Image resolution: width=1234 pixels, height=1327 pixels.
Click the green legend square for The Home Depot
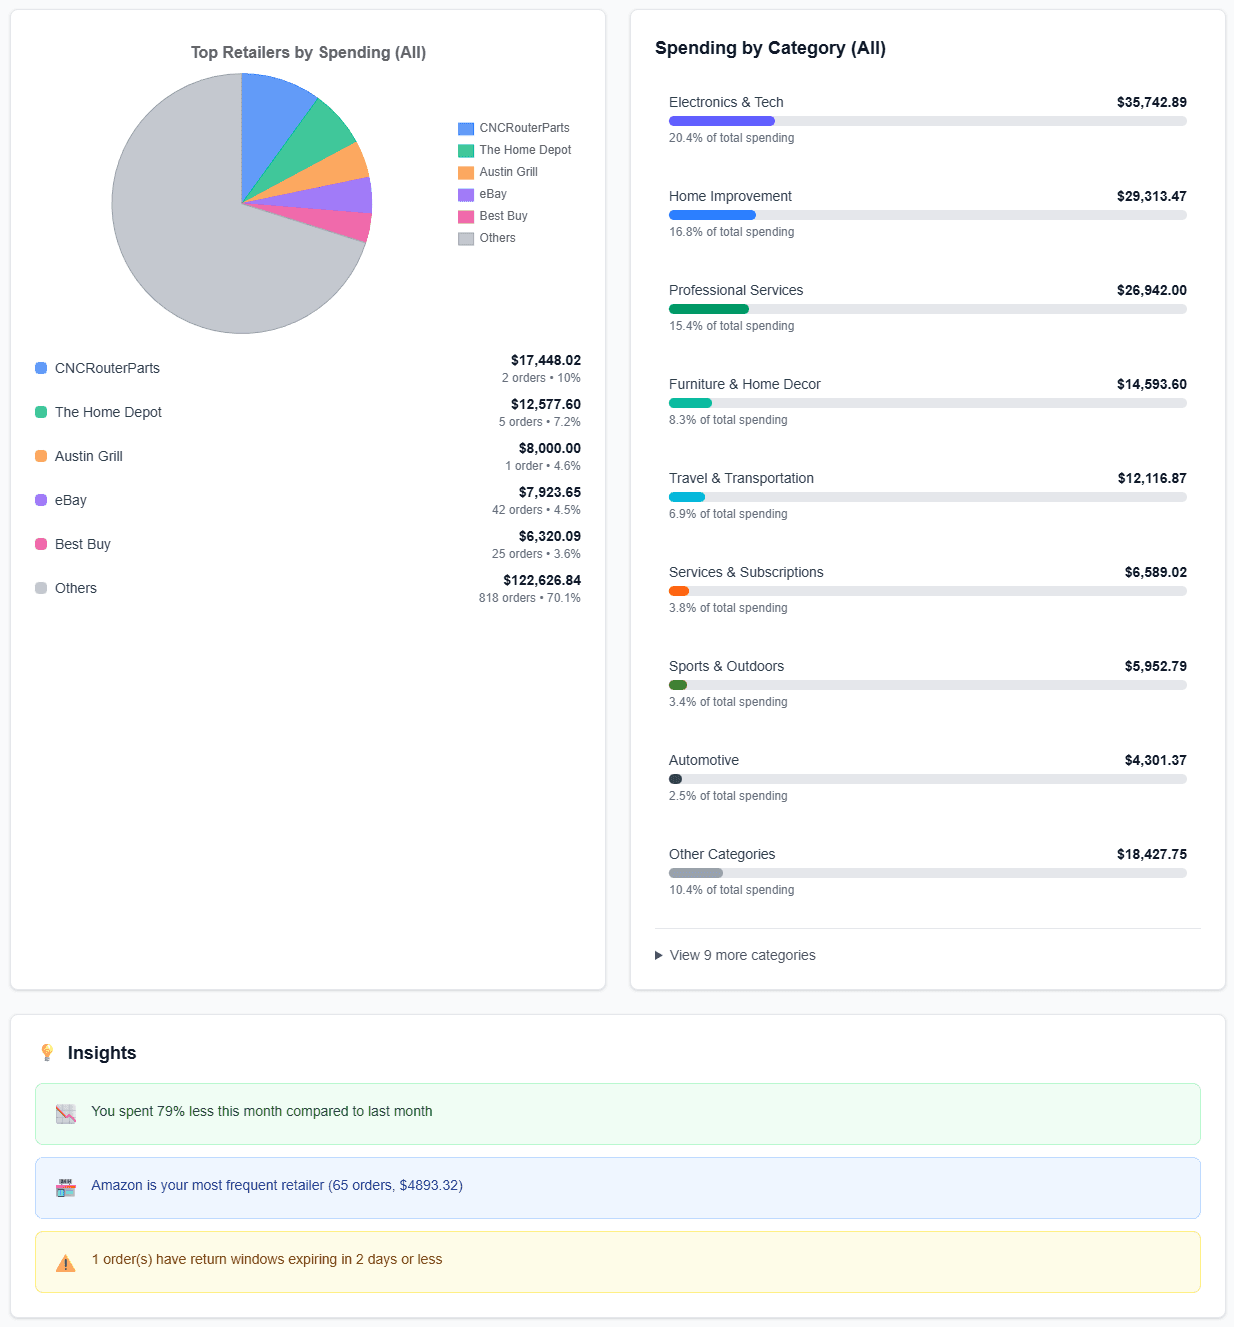pos(464,149)
